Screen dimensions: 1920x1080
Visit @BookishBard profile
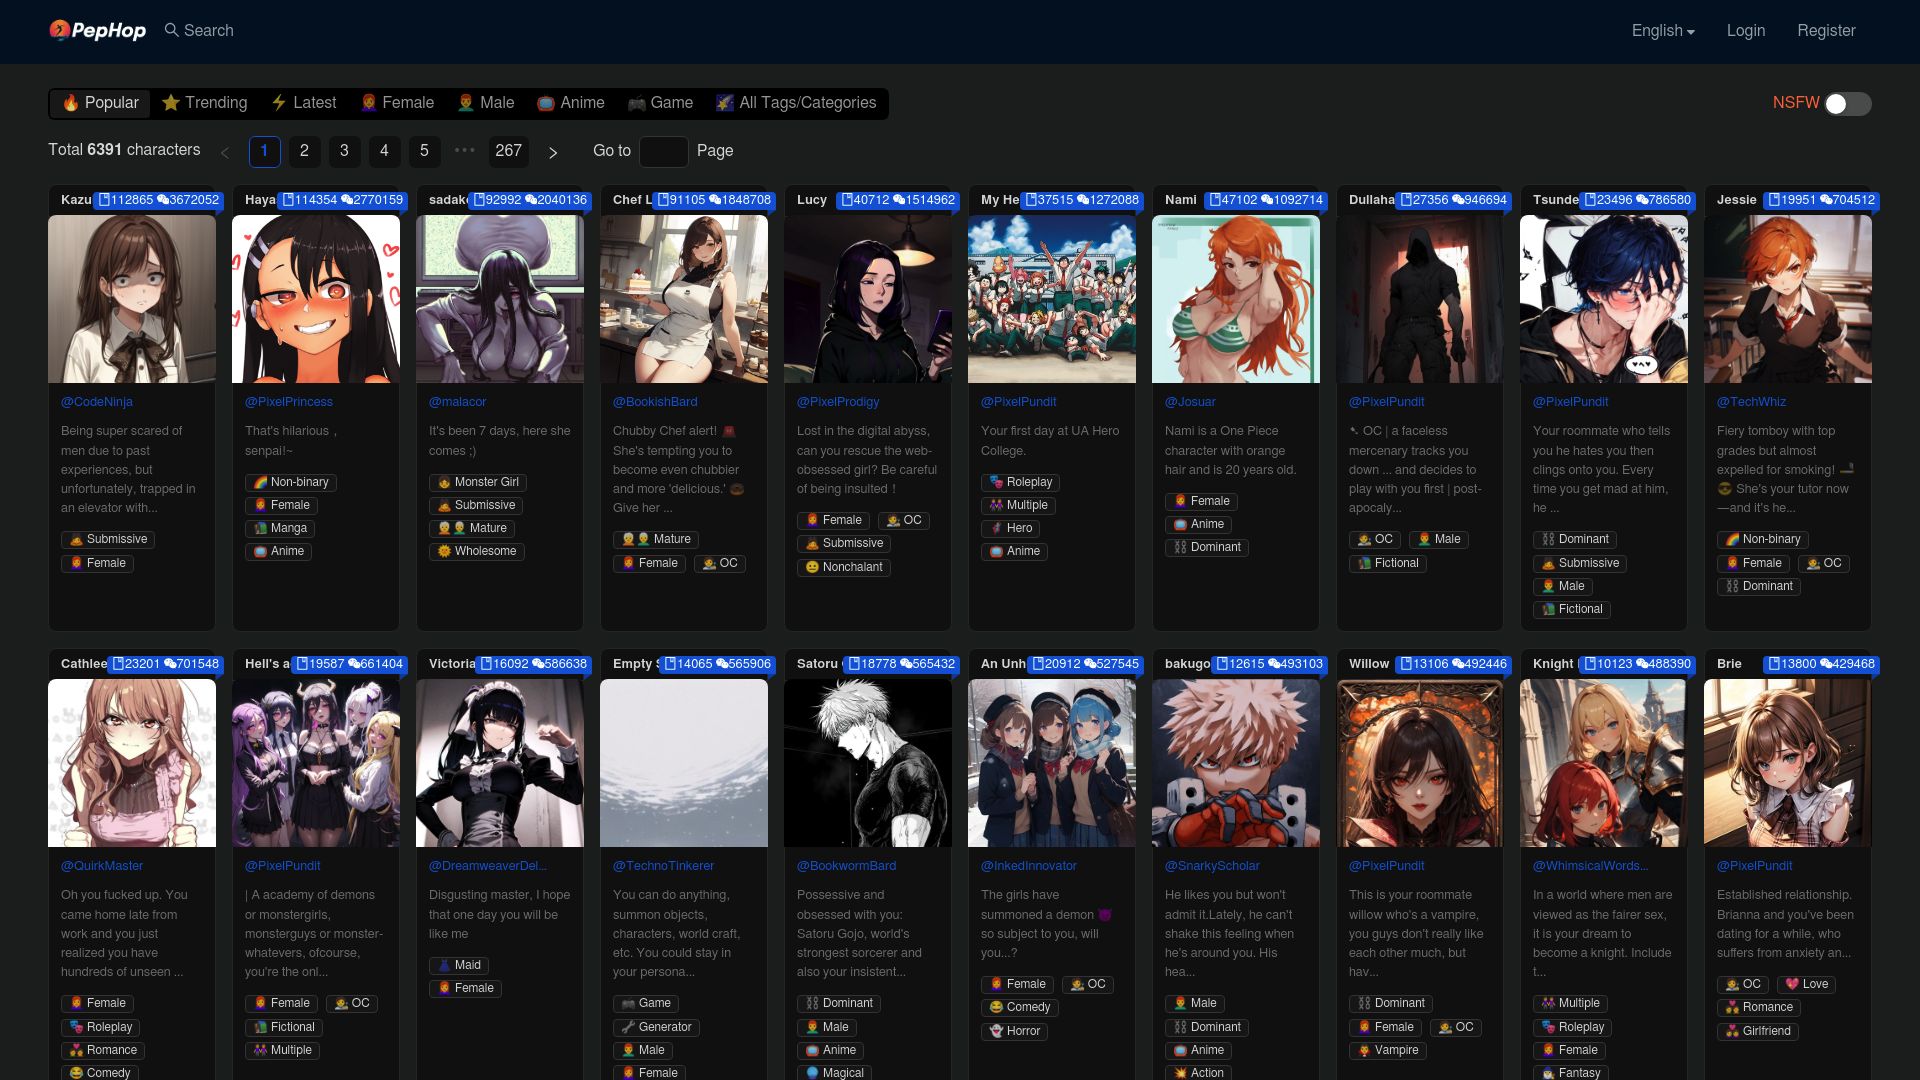pos(655,402)
